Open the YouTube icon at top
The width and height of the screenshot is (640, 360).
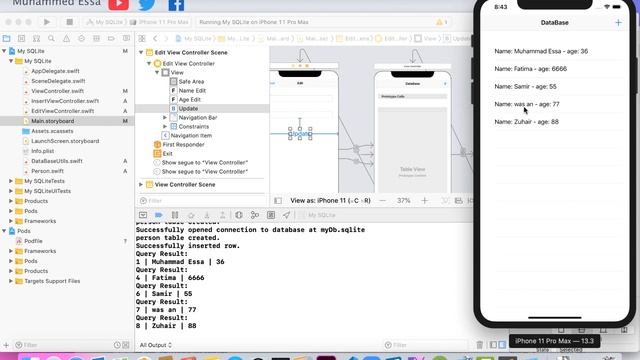tap(118, 4)
